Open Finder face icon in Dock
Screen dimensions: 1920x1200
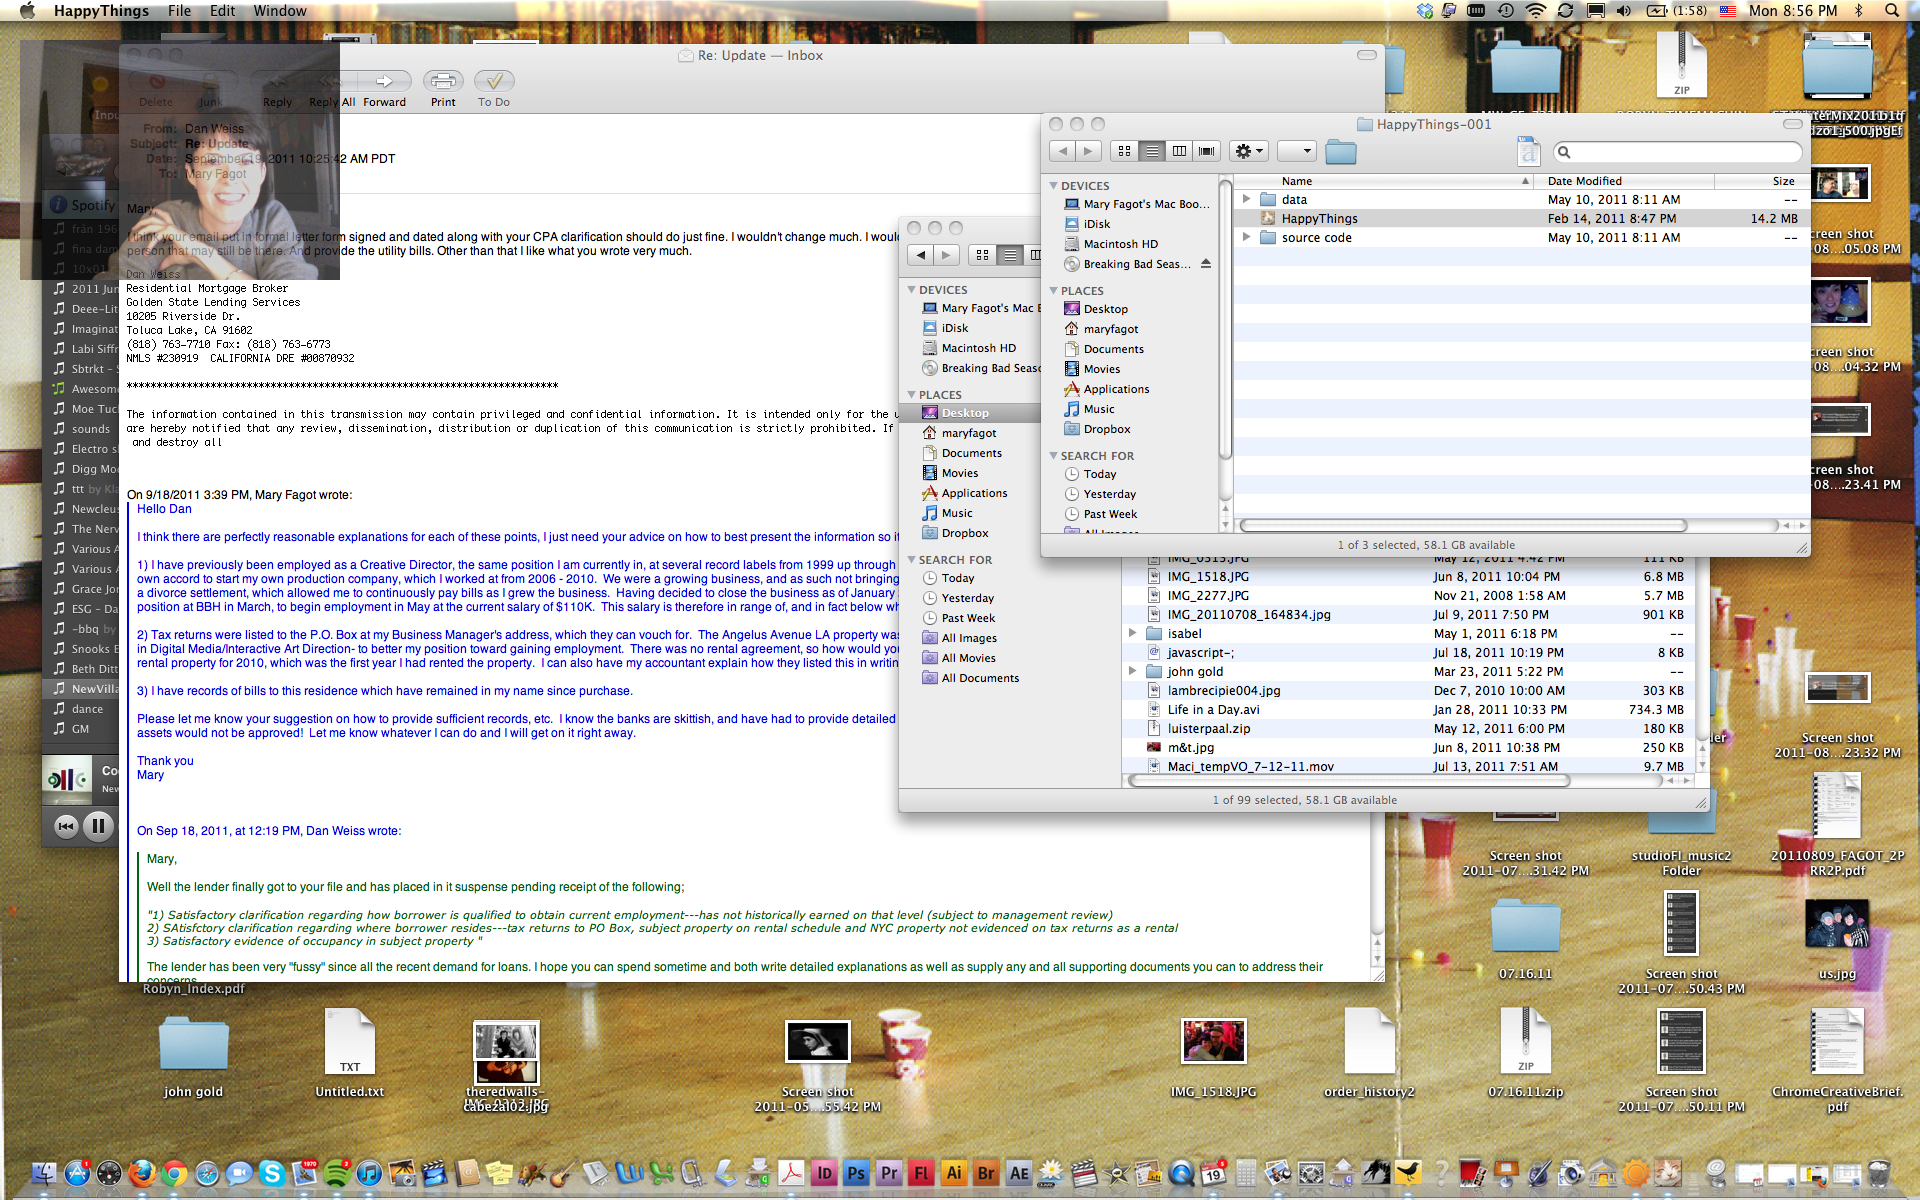(45, 1173)
